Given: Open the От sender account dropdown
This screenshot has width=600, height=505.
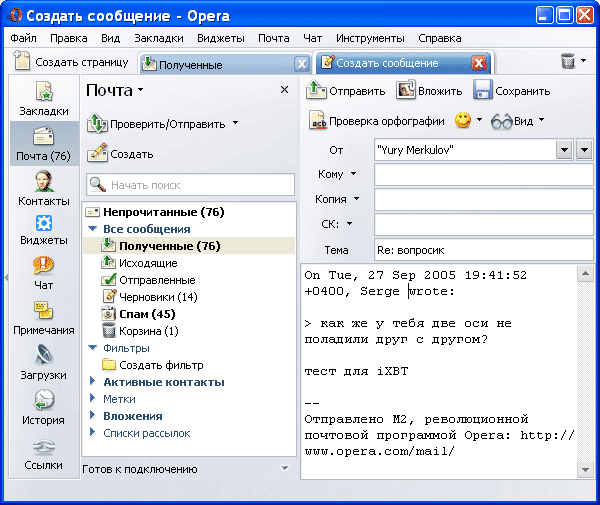Looking at the screenshot, I should click(564, 149).
